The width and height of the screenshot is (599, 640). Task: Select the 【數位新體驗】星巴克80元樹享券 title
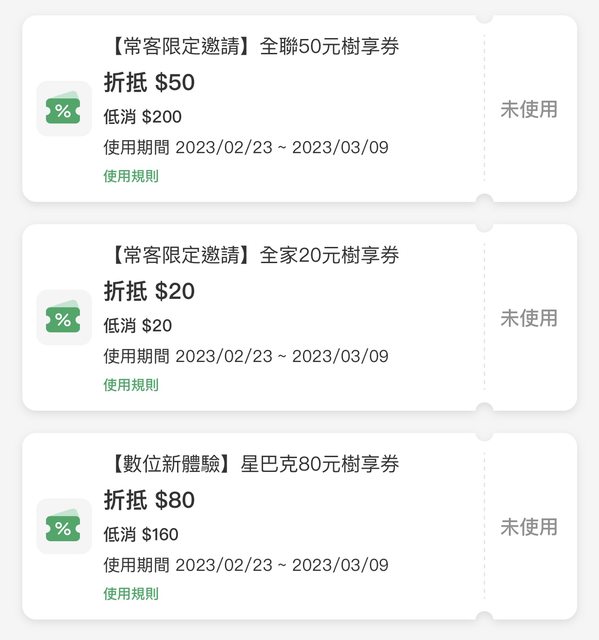[253, 464]
